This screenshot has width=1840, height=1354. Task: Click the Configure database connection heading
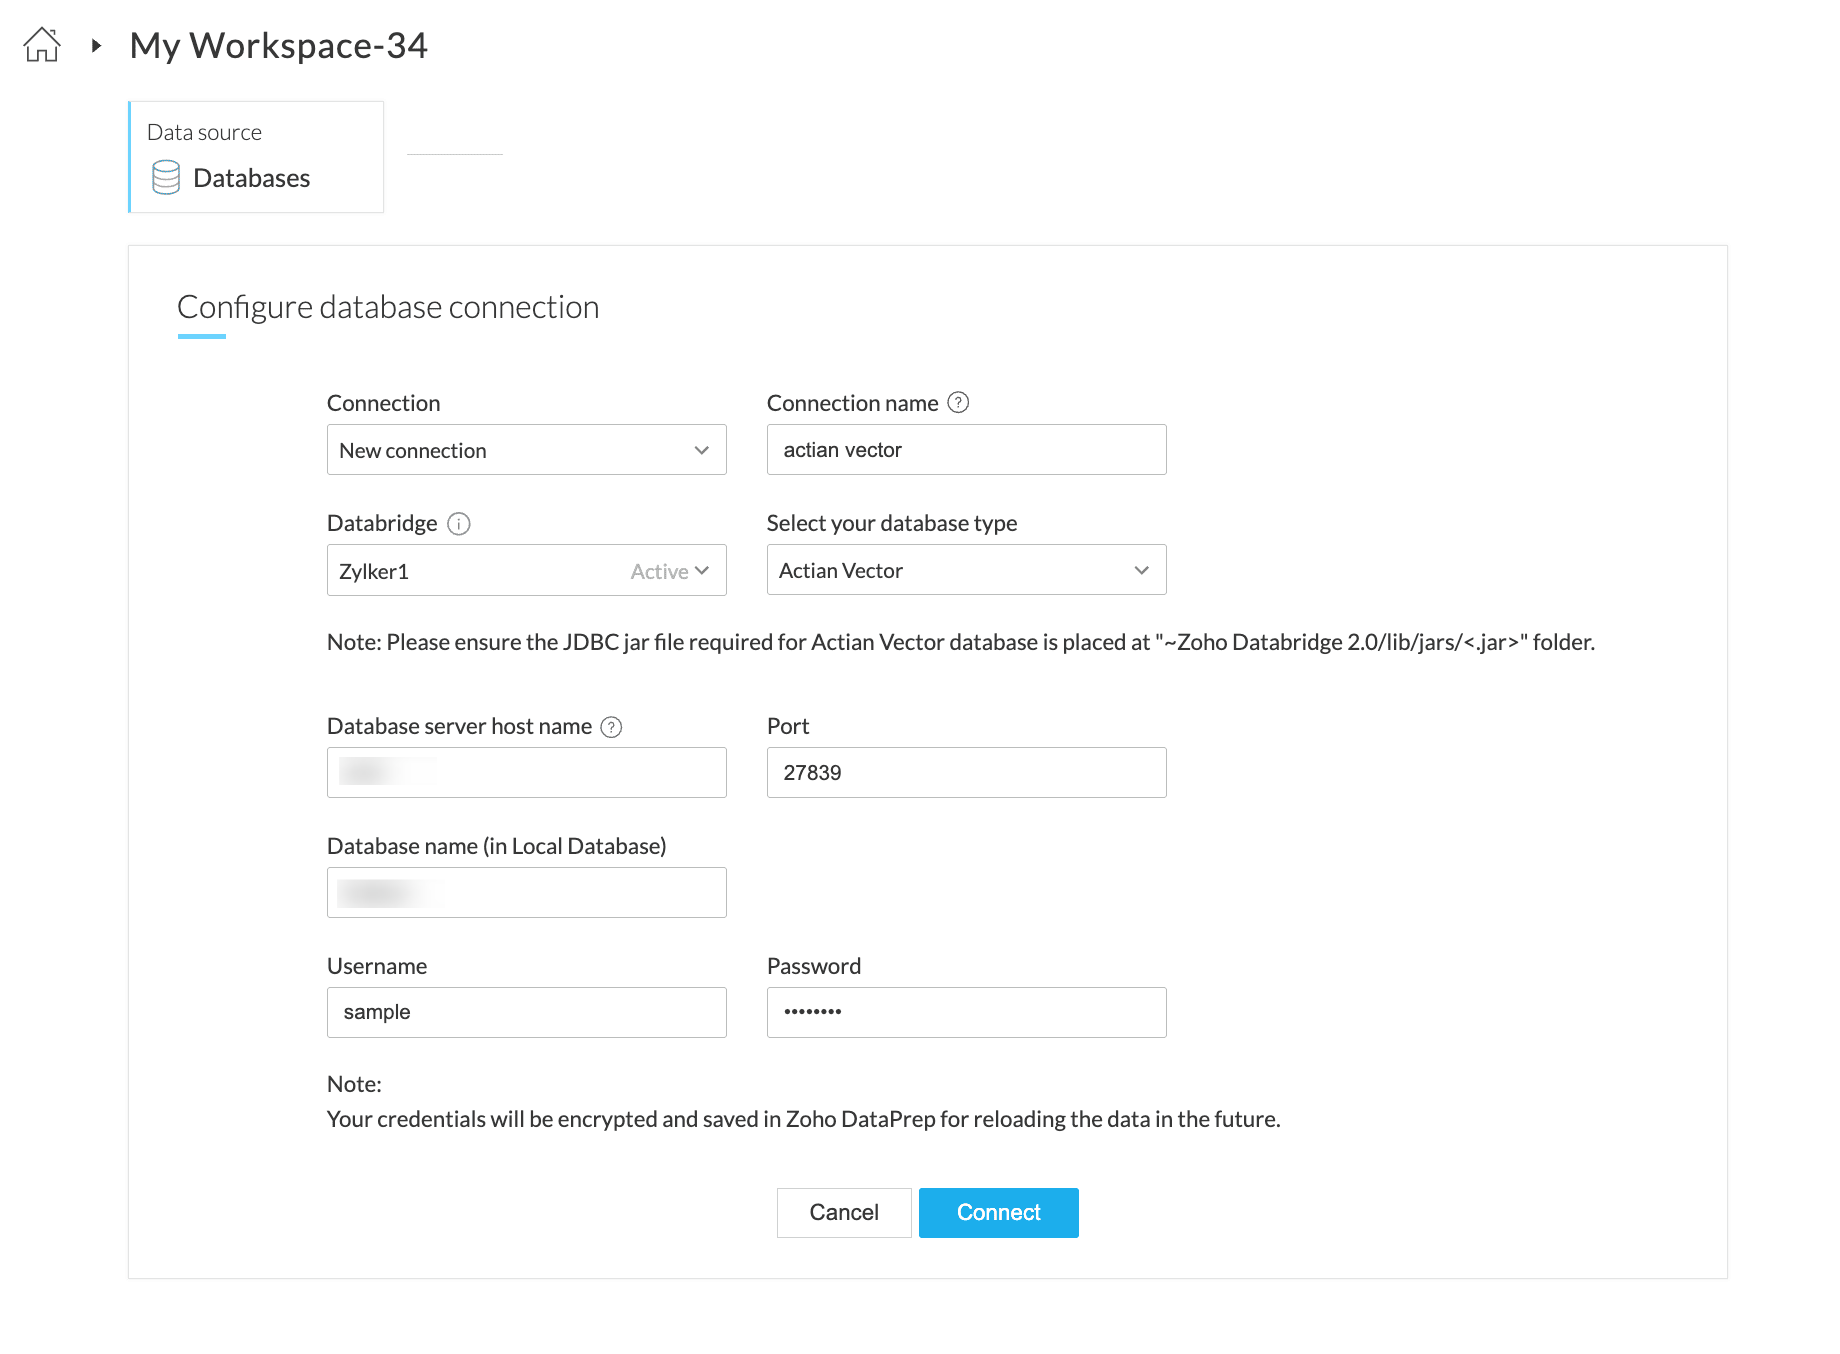pyautogui.click(x=388, y=307)
